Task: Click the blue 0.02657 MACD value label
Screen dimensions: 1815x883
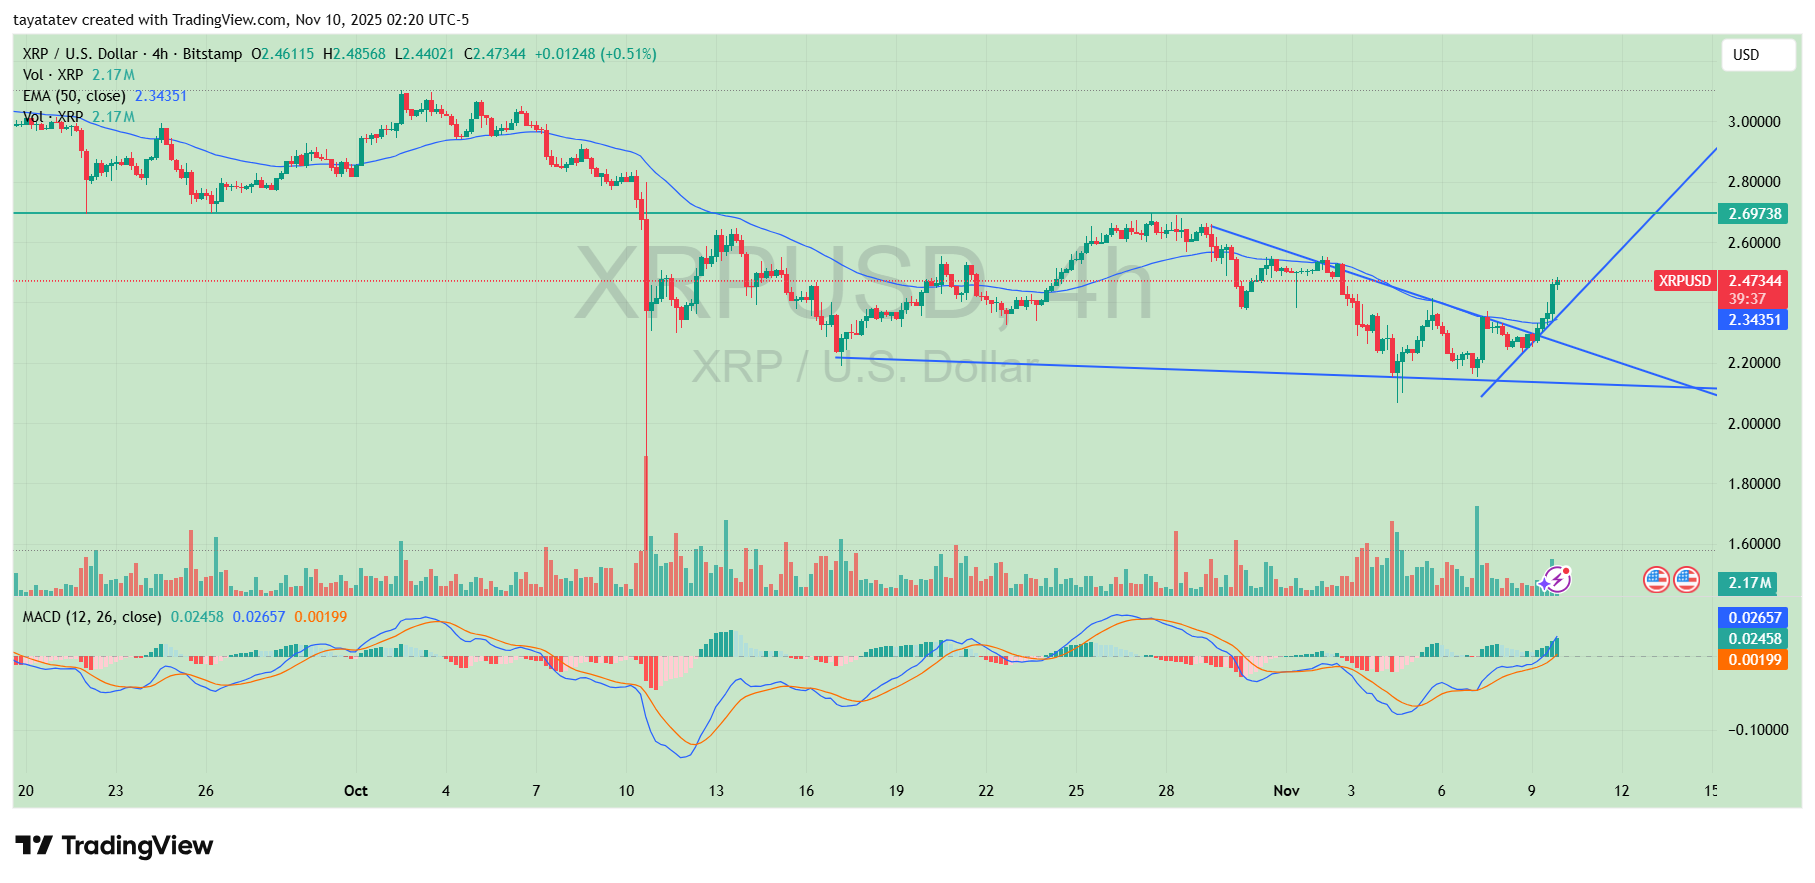Action: click(x=1755, y=618)
